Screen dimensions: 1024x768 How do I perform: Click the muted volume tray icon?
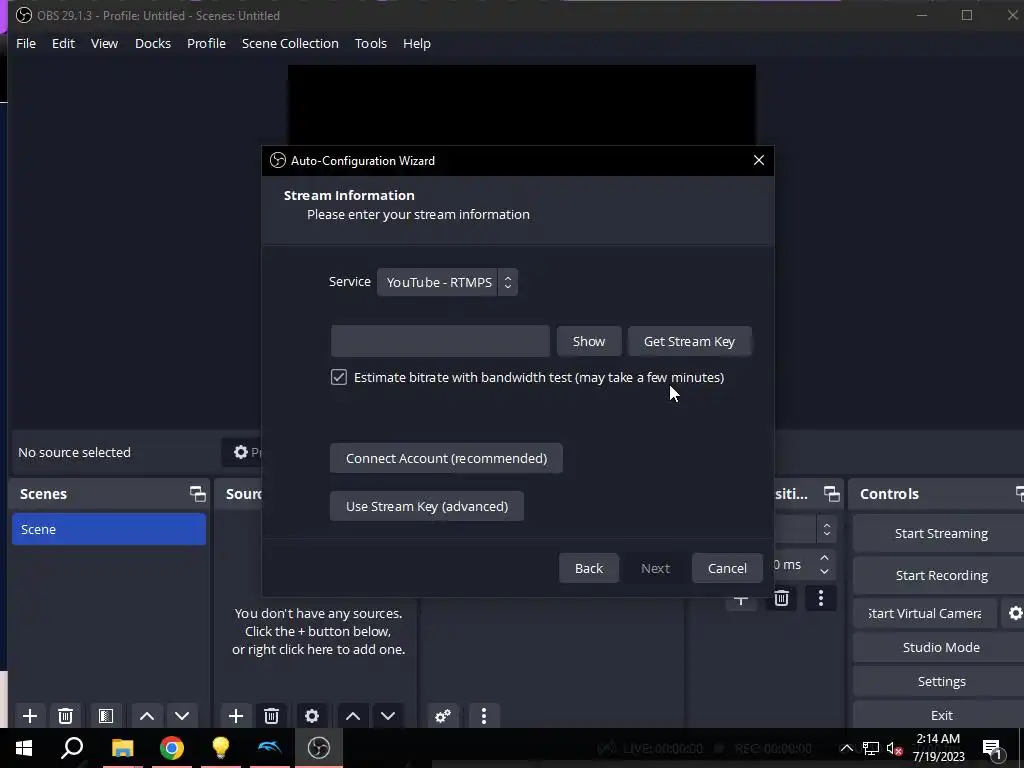tap(894, 748)
